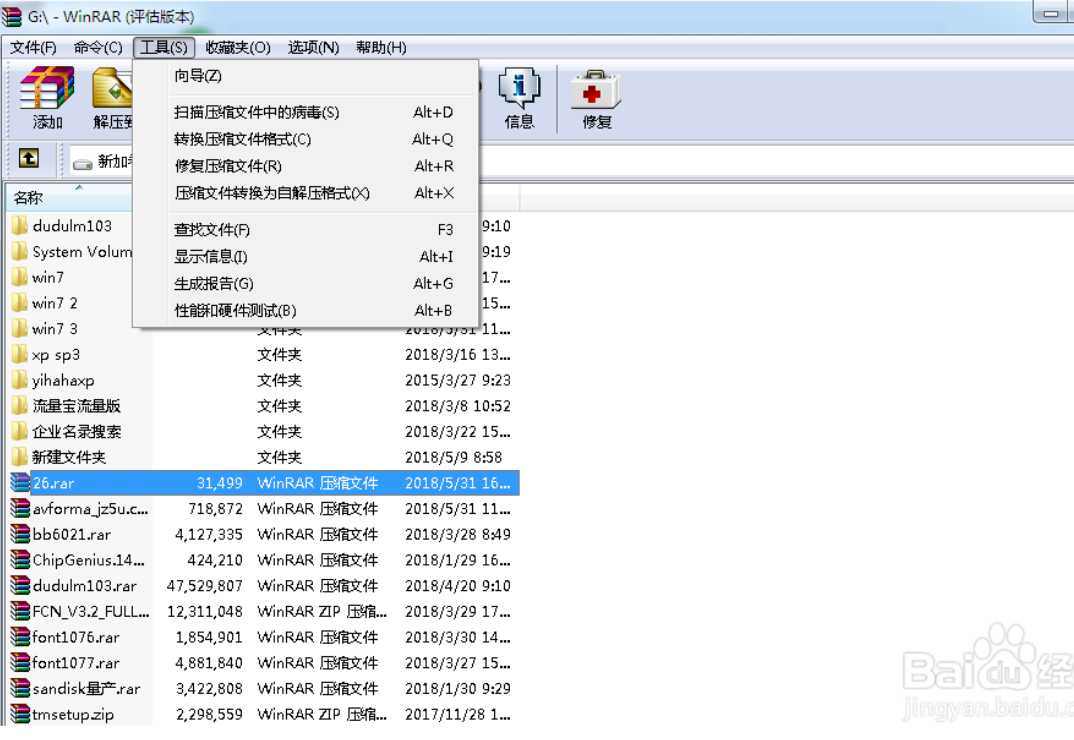Select 转换压缩文件格式(C) menu entry

tap(305, 139)
